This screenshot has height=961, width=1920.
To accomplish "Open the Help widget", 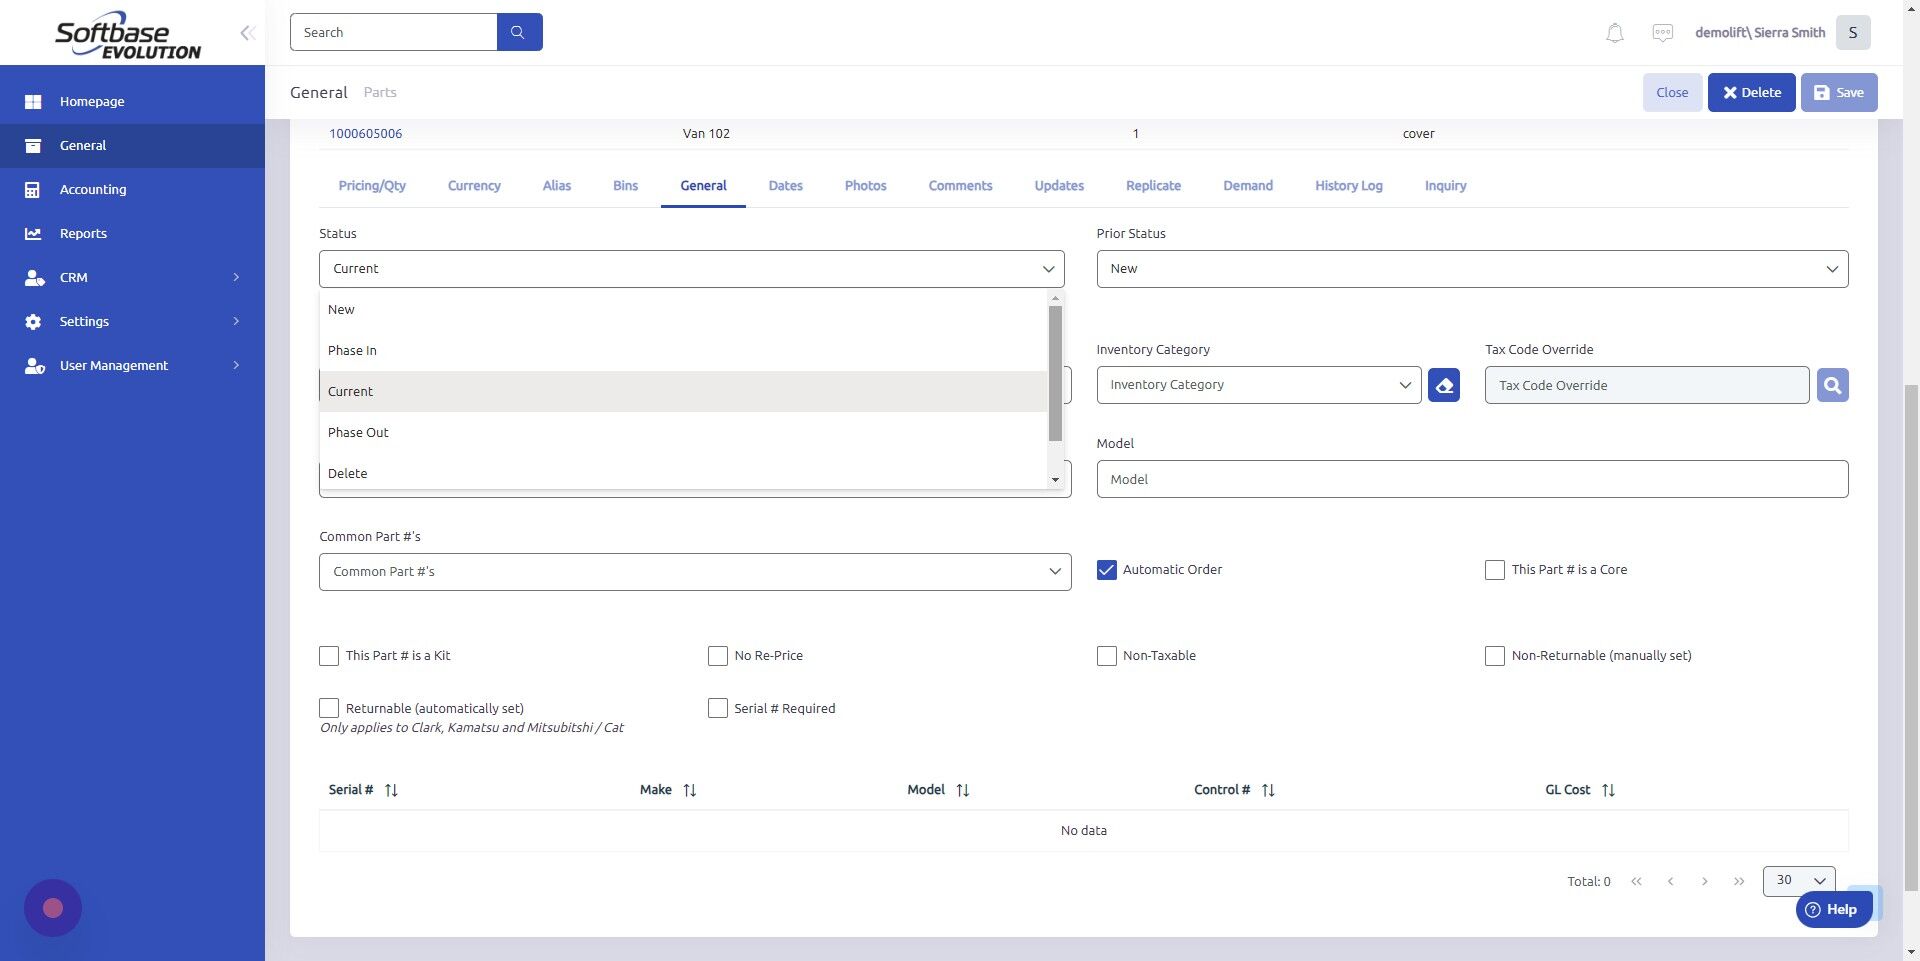I will coord(1833,909).
